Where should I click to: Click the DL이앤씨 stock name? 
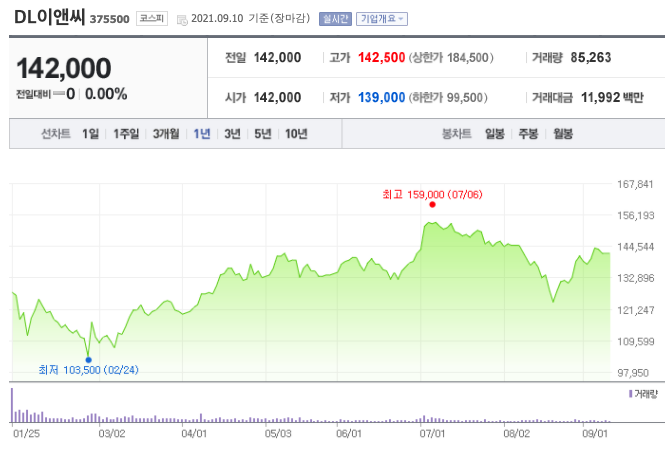(50, 18)
